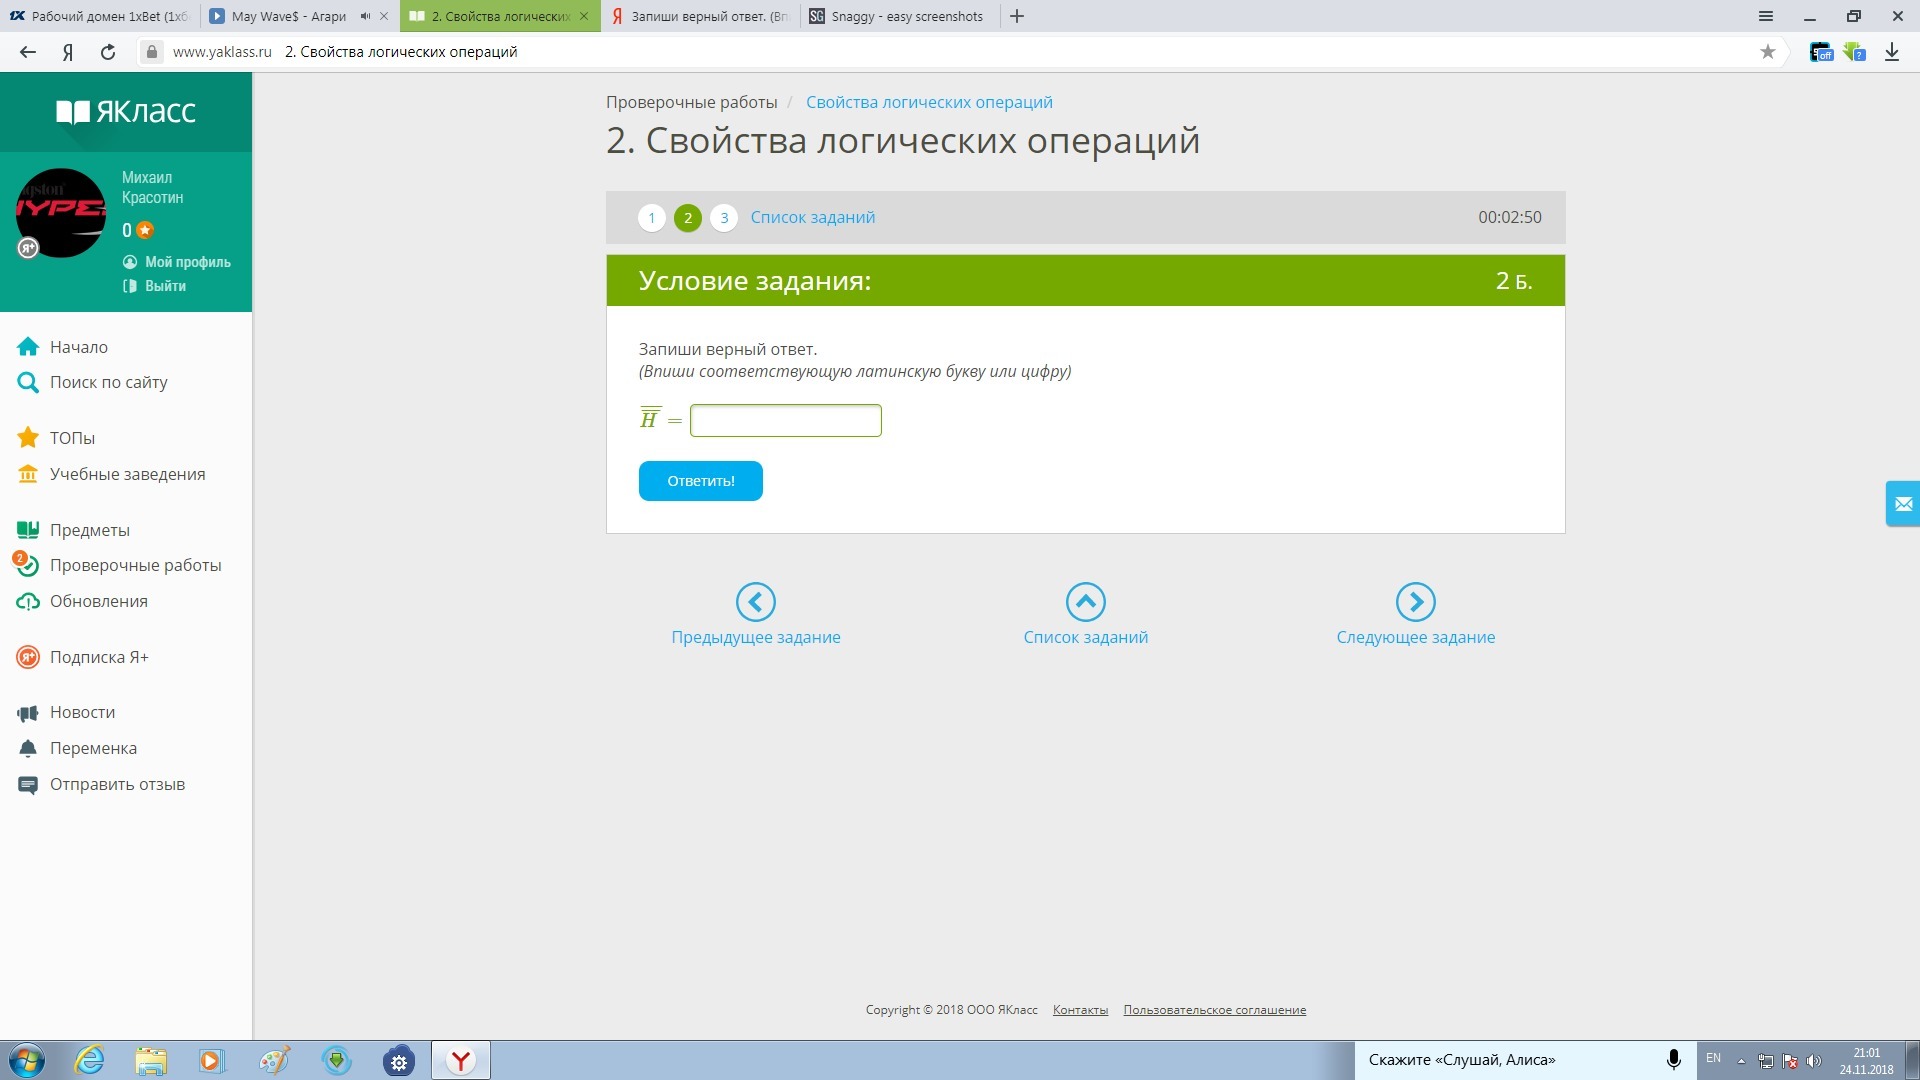This screenshot has height=1080, width=1920.
Task: Click the Предметы books icon
Action: click(28, 530)
